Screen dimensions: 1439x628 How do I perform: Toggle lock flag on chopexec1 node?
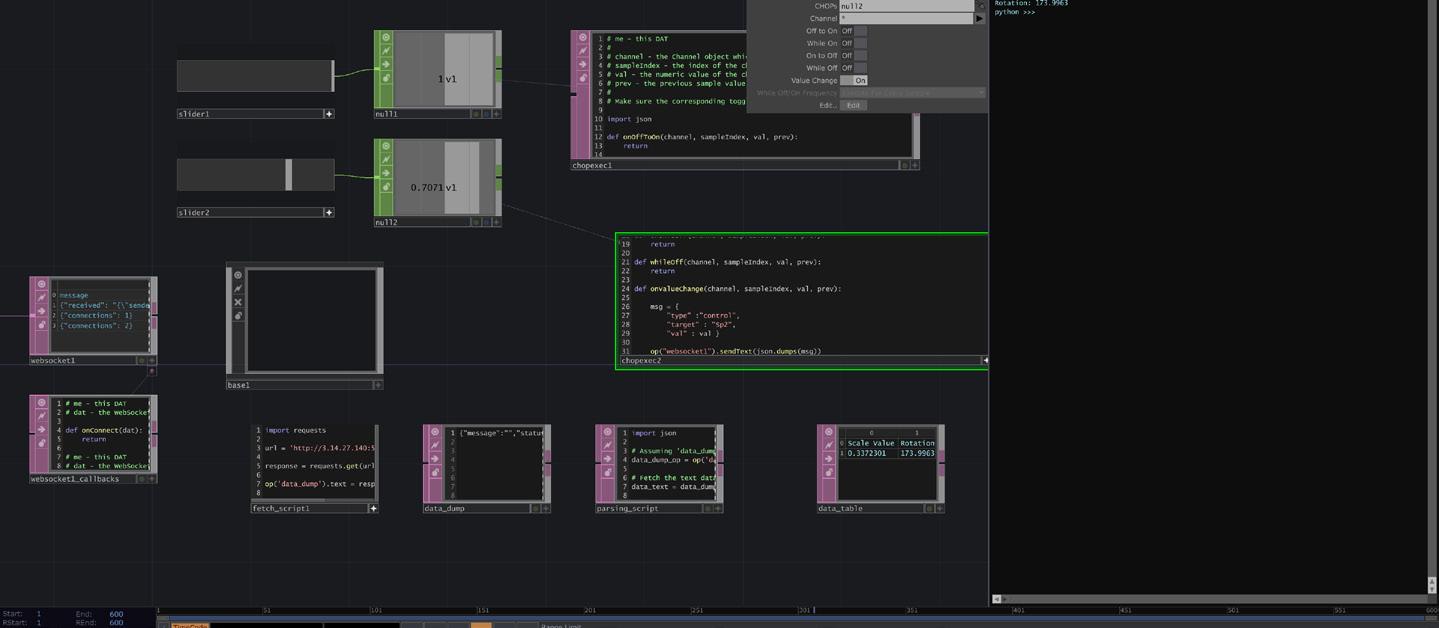click(583, 78)
